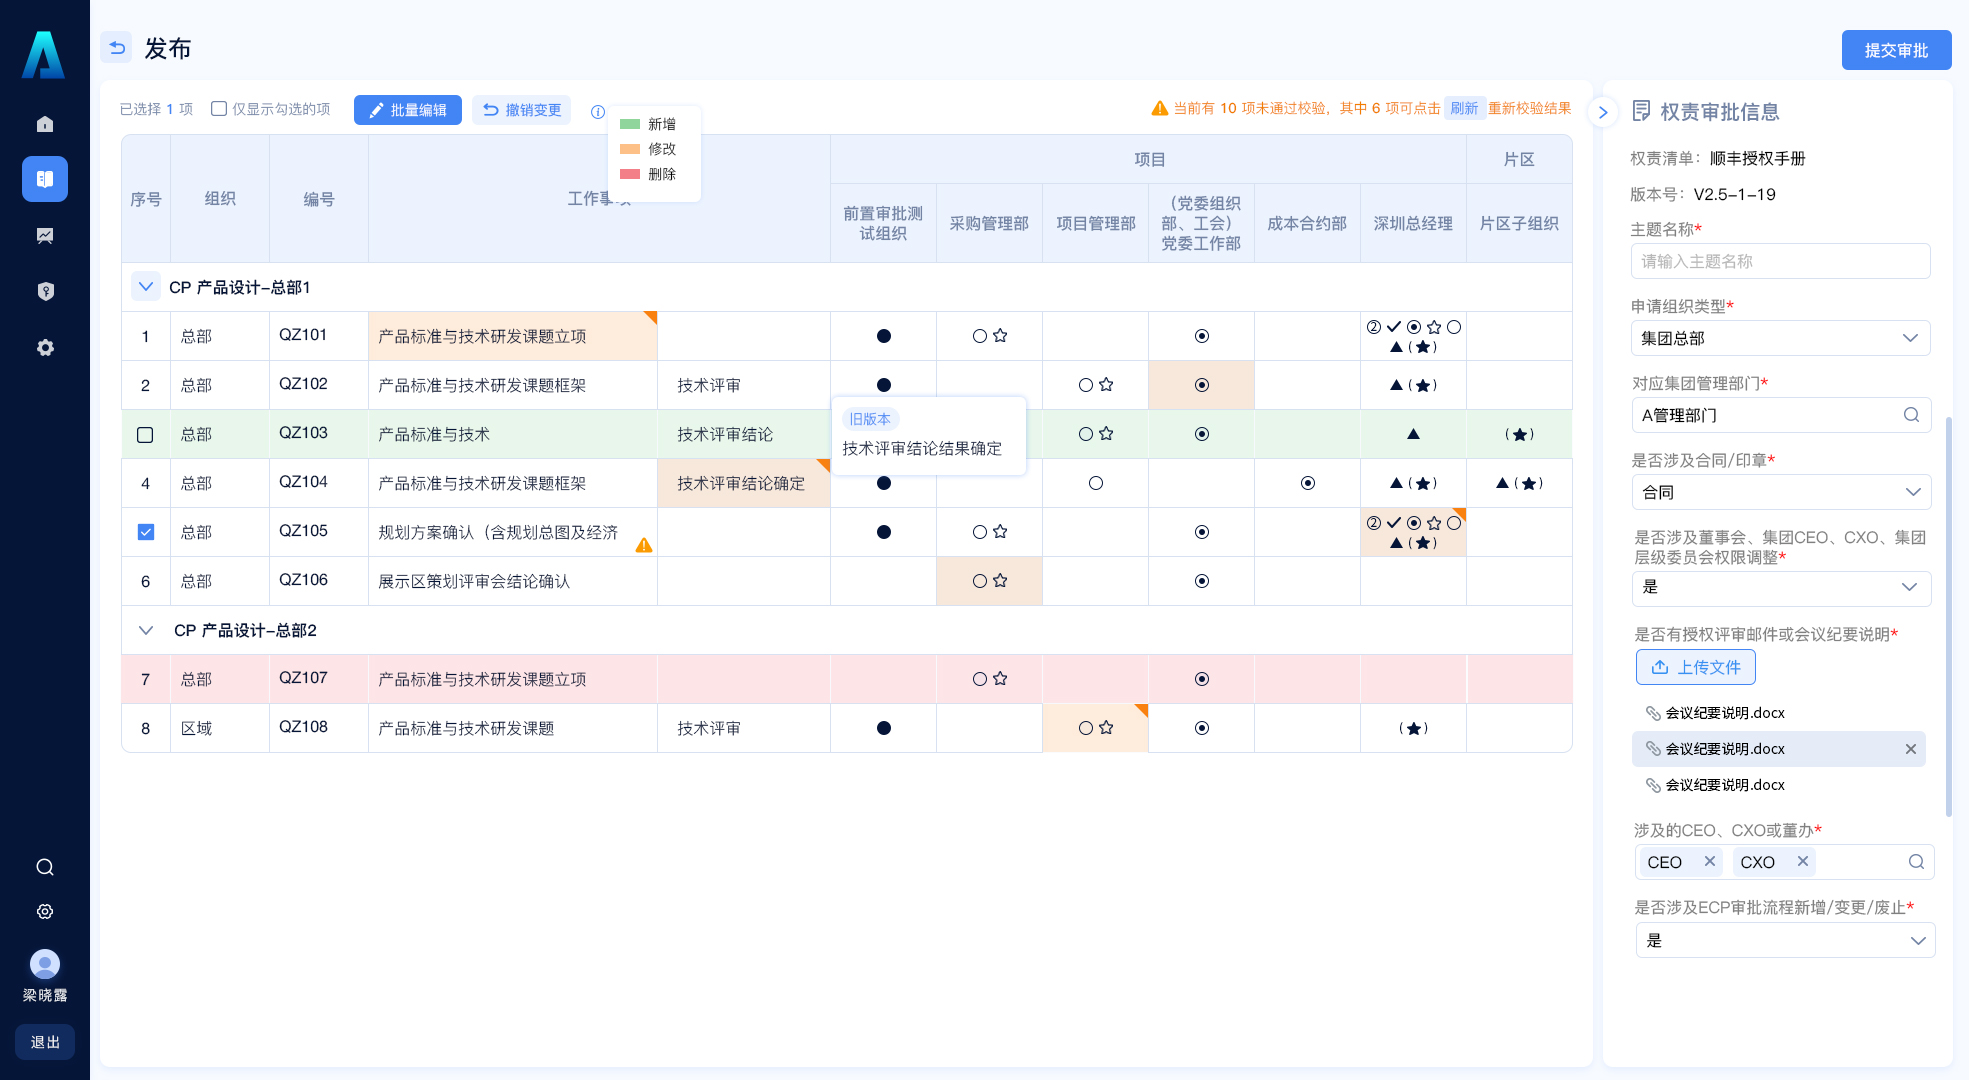Expand CP 产品设计-总部1 group
1969x1080 pixels.
144,286
